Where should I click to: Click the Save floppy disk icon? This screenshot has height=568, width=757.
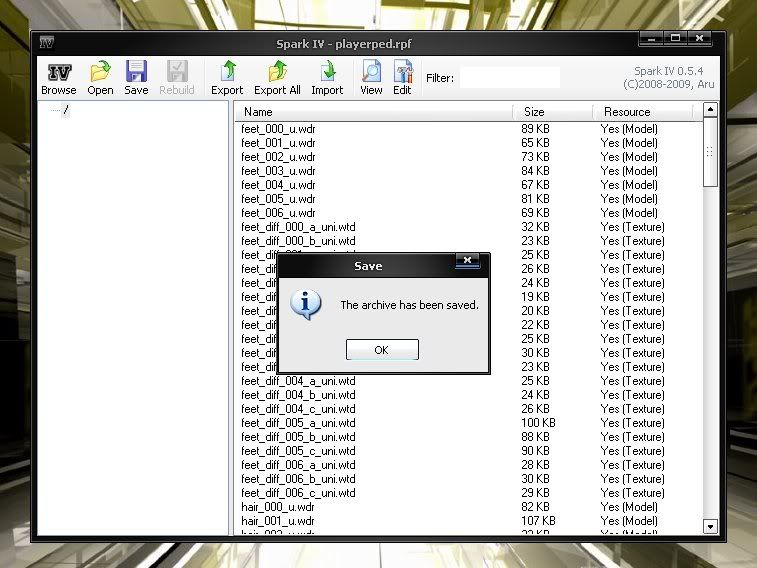(x=136, y=78)
